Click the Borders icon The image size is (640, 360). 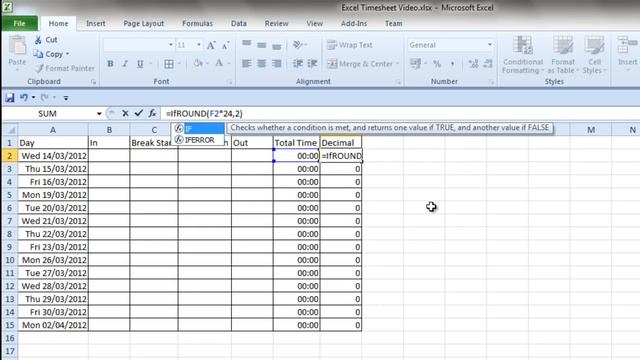coord(169,64)
